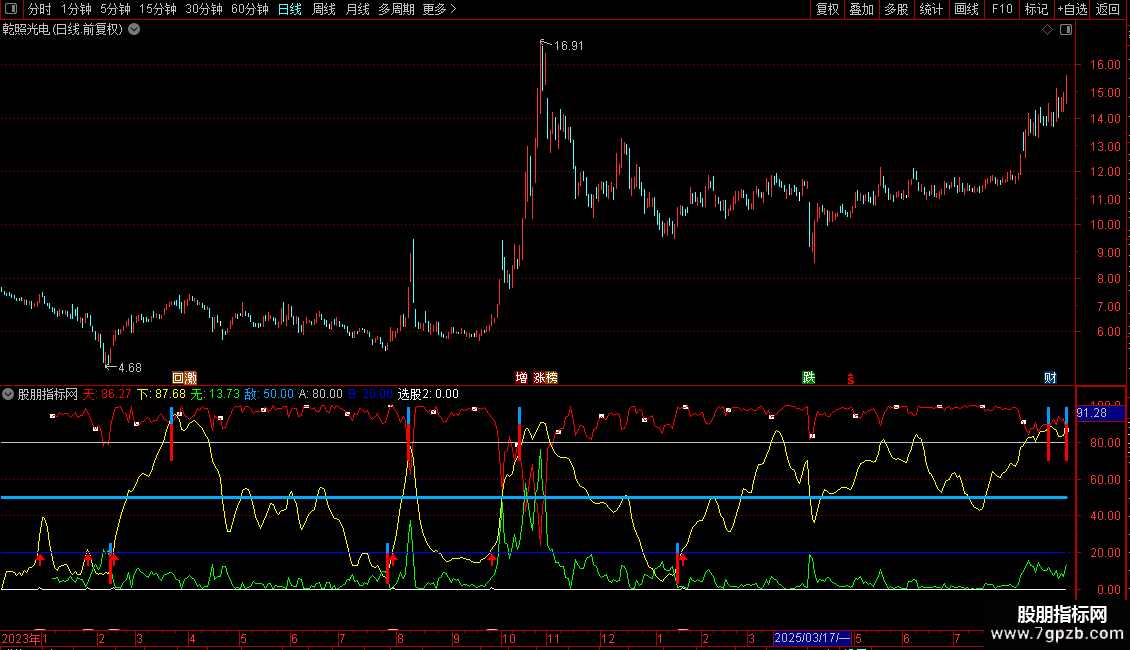The width and height of the screenshot is (1130, 650).
Task: Add stock with +自选 button
Action: (x=1071, y=9)
